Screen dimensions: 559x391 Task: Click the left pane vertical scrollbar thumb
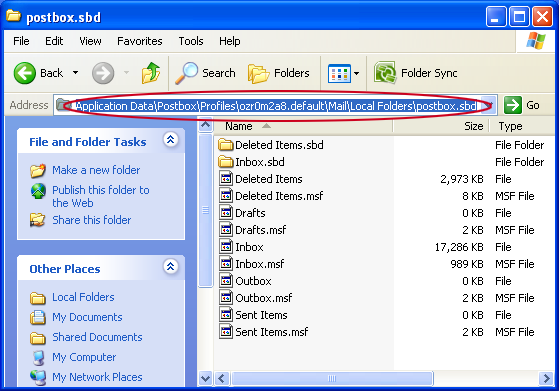(205, 210)
